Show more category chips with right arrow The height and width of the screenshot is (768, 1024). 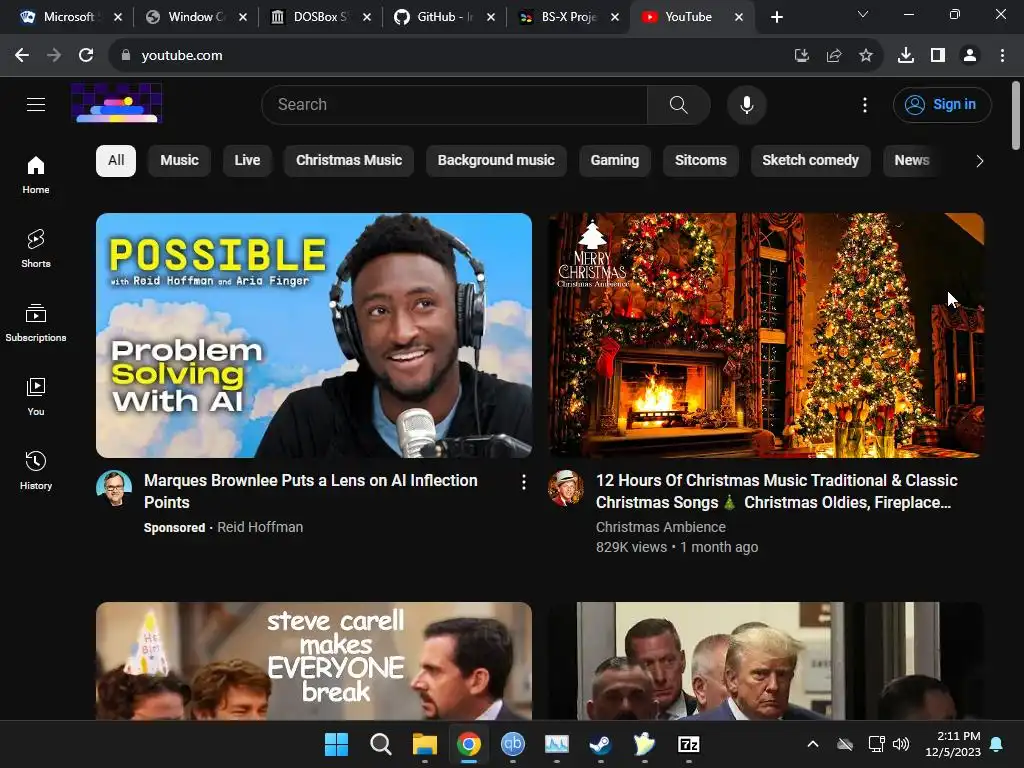pos(979,161)
